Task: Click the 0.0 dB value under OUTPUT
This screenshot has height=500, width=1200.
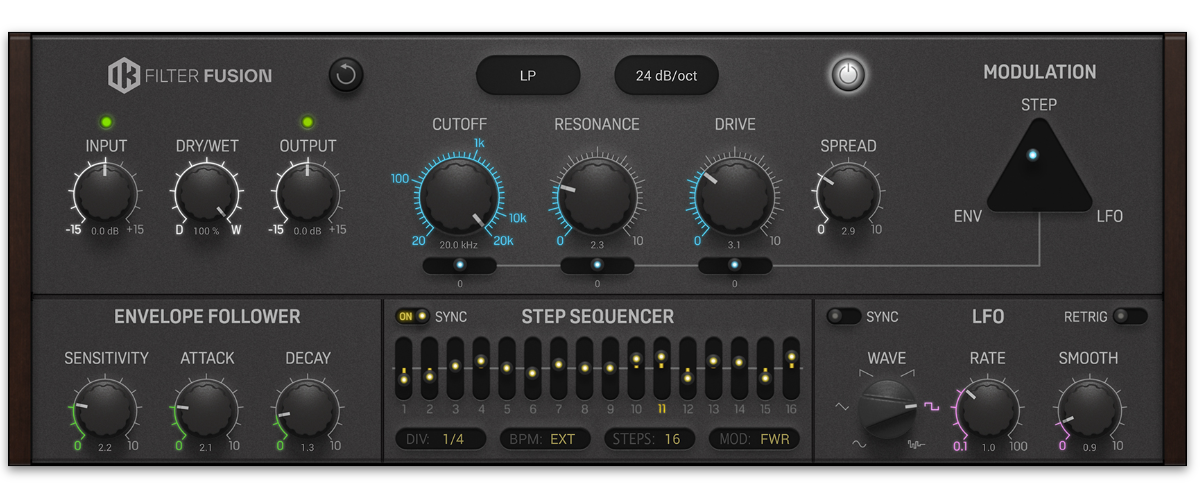Action: [307, 231]
